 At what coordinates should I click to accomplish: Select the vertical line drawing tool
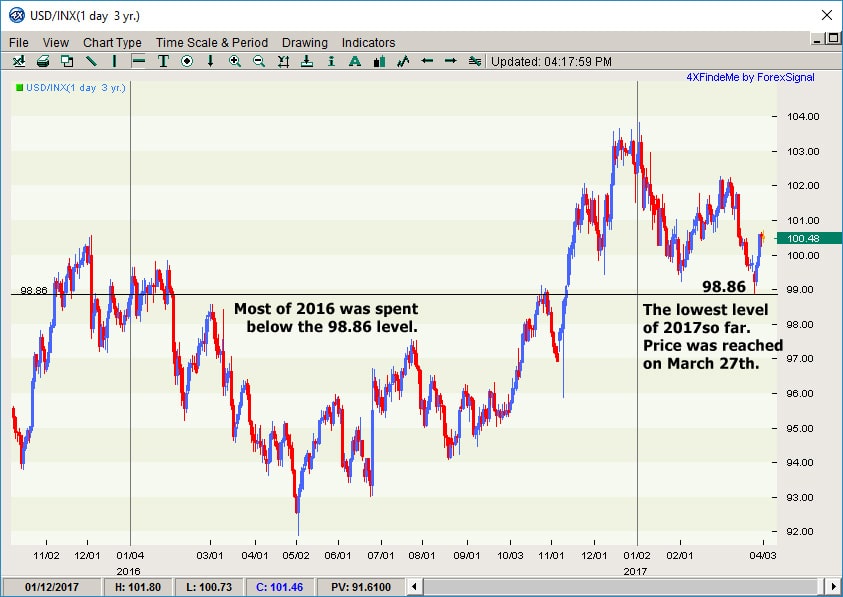pyautogui.click(x=115, y=61)
